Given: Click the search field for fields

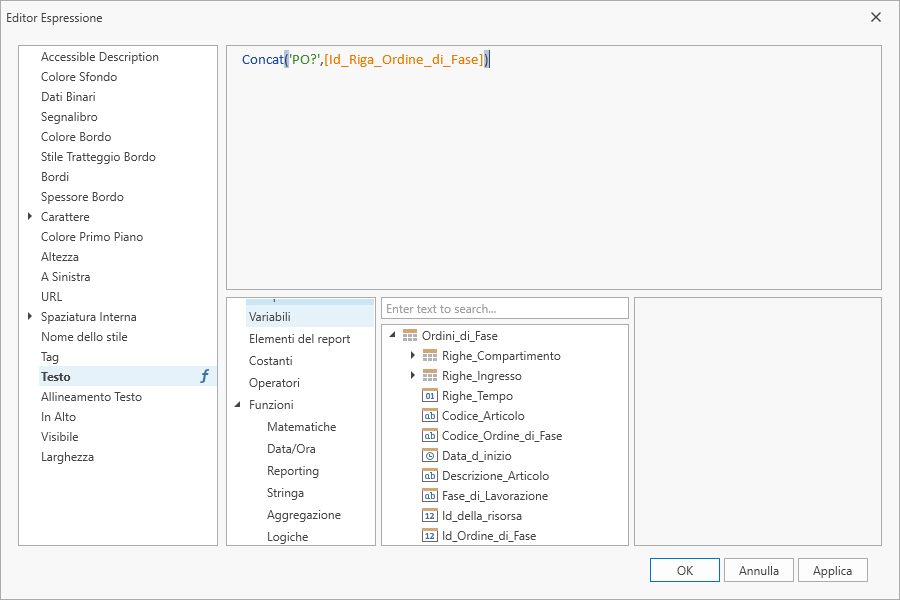Looking at the screenshot, I should point(505,308).
